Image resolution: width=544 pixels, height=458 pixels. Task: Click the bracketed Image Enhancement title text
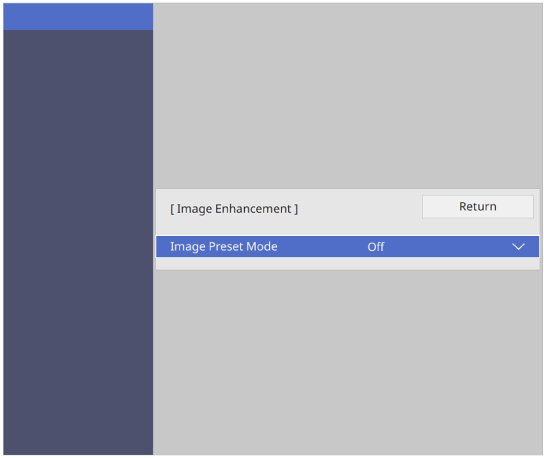tap(234, 209)
